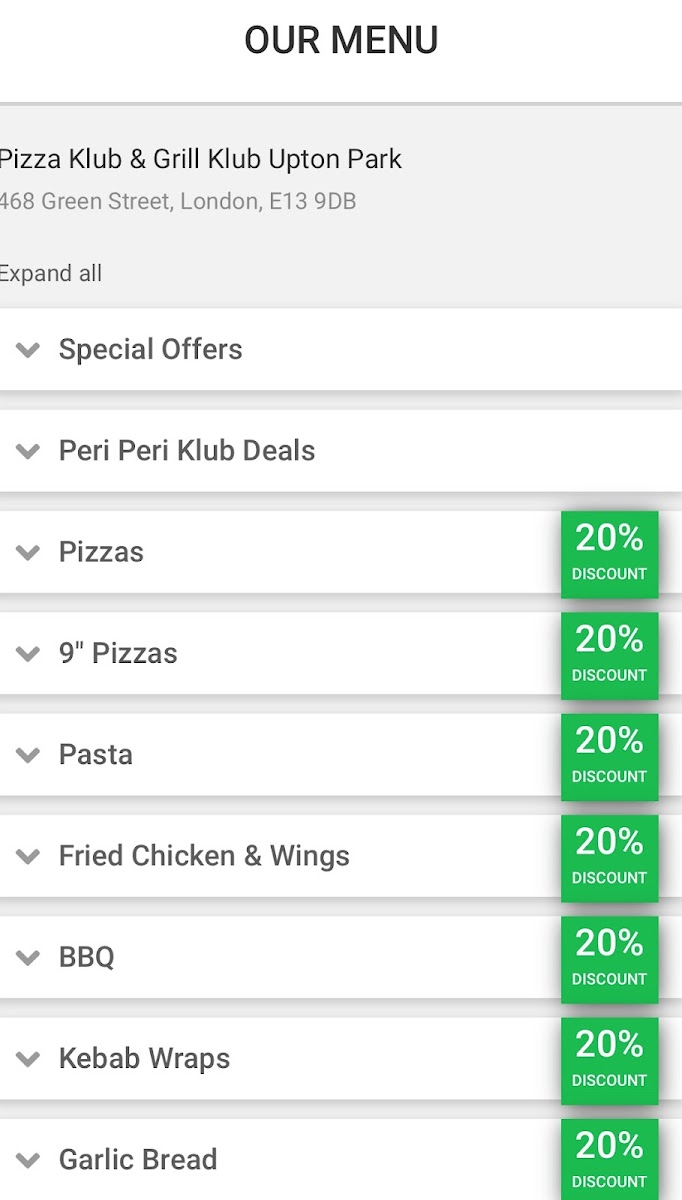
Task: Expand the BBQ section arrow
Action: tap(28, 957)
